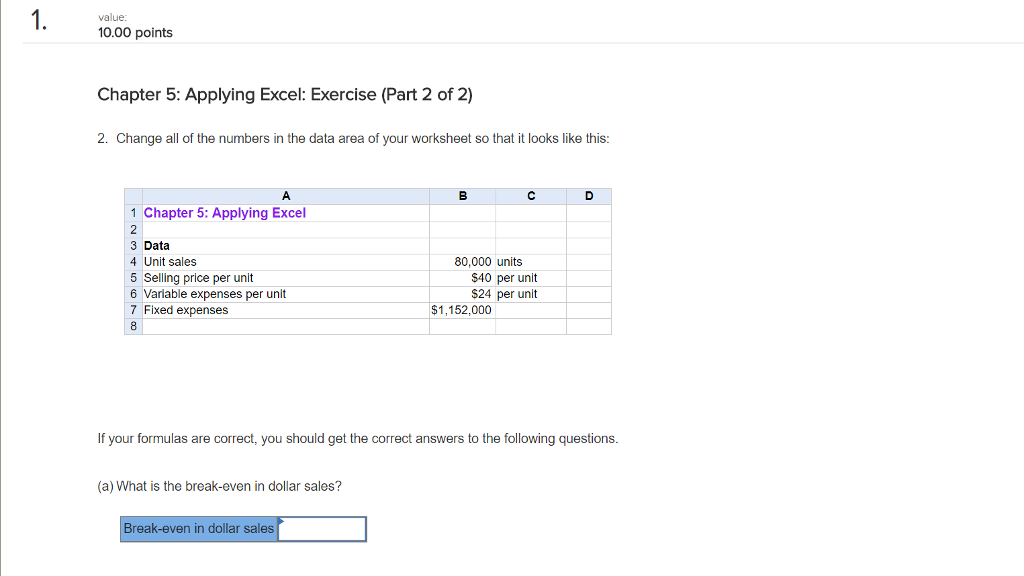The image size is (1024, 576).
Task: Select row number 1 in the spreadsheet
Action: pos(133,212)
